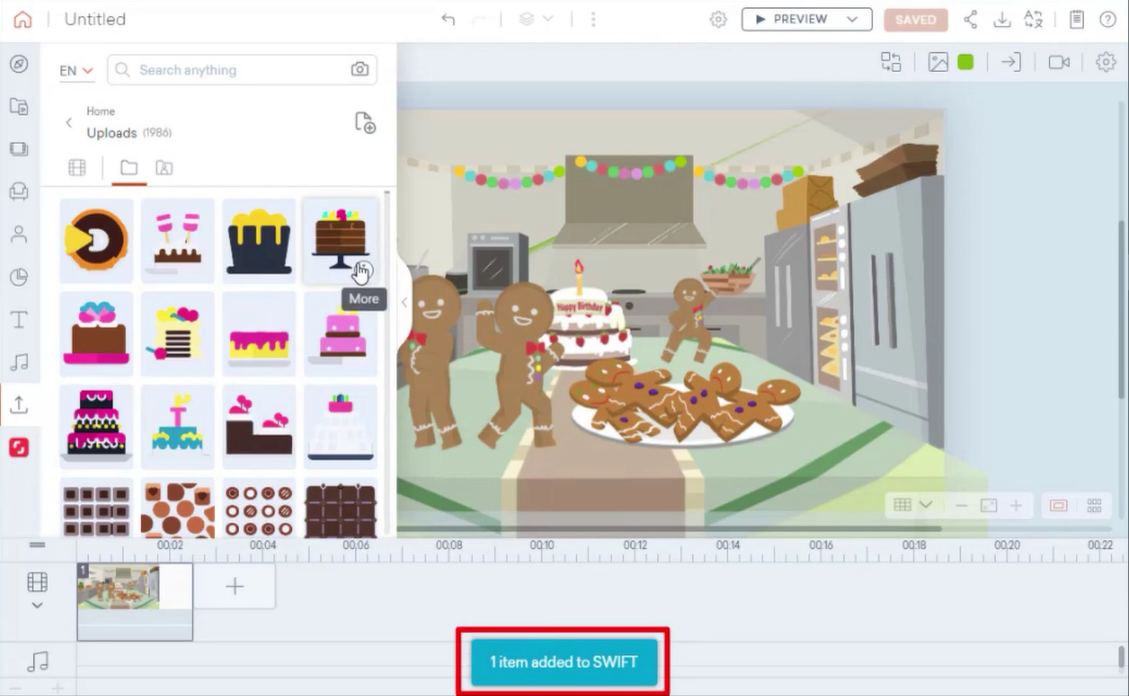The width and height of the screenshot is (1129, 696).
Task: Expand the PREVIEW options dropdown arrow
Action: tap(853, 19)
